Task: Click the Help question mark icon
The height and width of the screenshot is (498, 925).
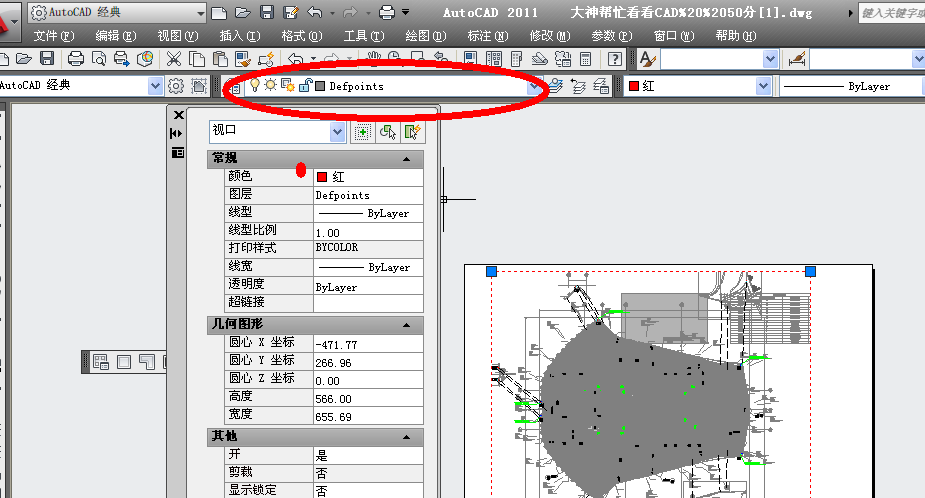Action: (x=615, y=58)
